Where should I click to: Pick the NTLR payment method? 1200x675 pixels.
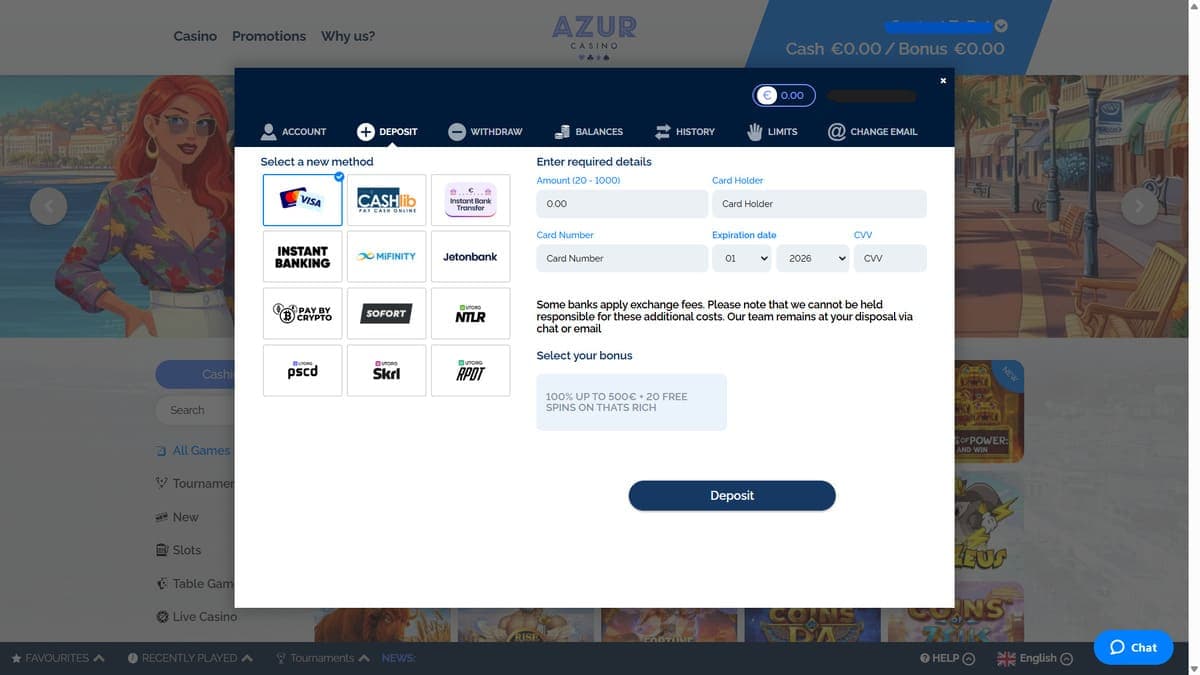click(x=471, y=314)
